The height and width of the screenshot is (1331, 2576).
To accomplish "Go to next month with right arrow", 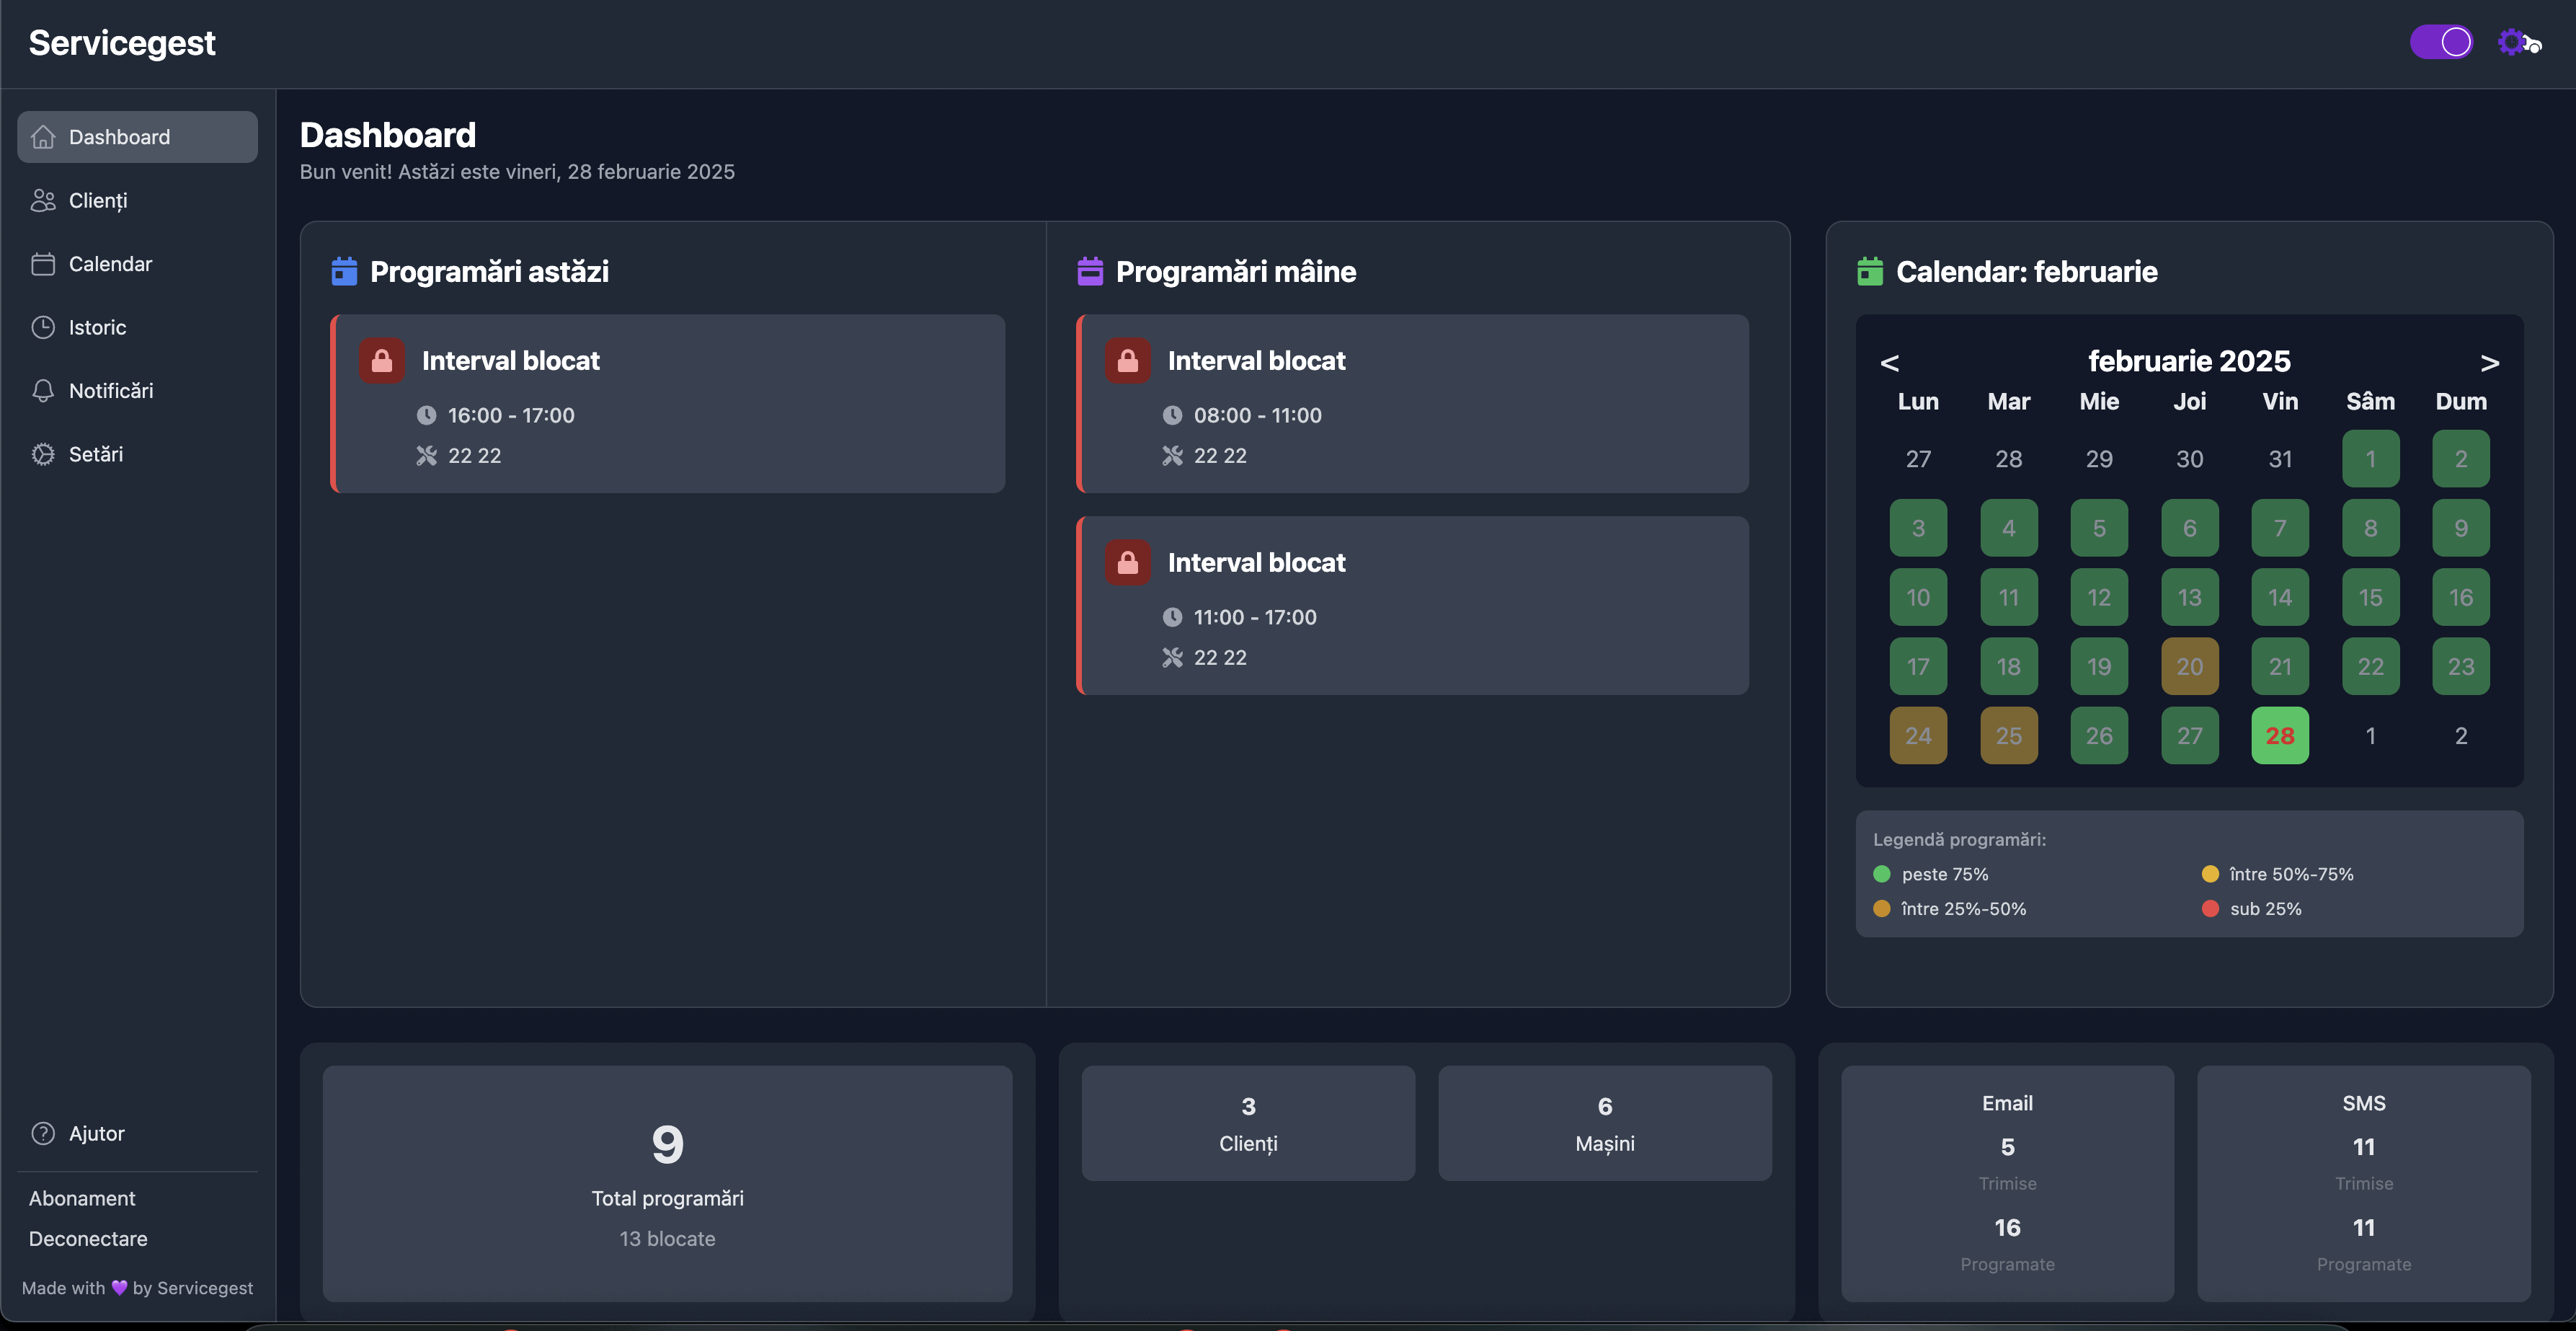I will tap(2490, 362).
